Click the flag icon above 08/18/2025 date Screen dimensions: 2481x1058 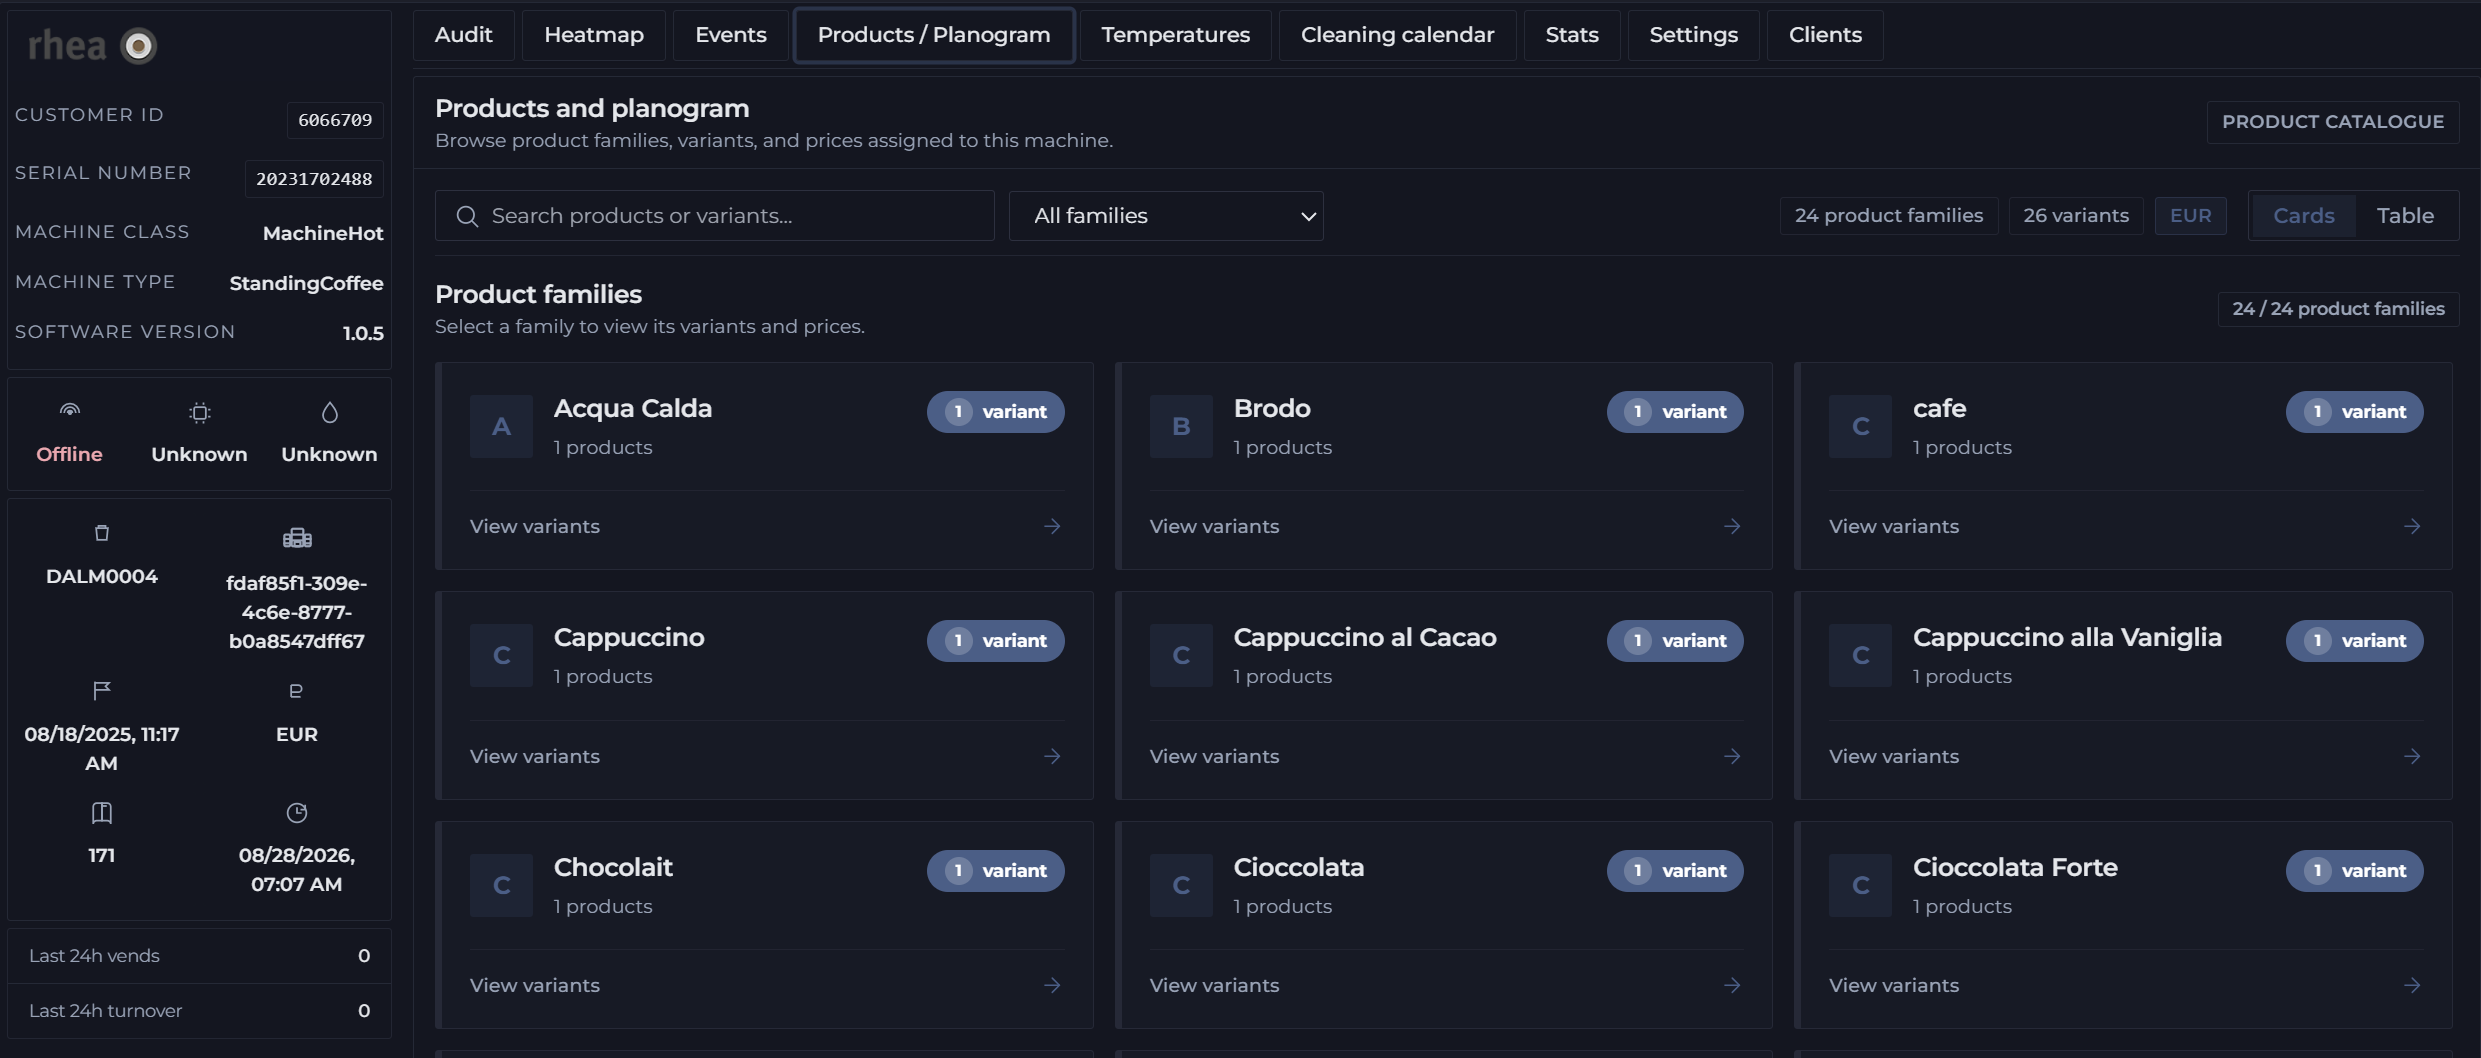tap(102, 690)
